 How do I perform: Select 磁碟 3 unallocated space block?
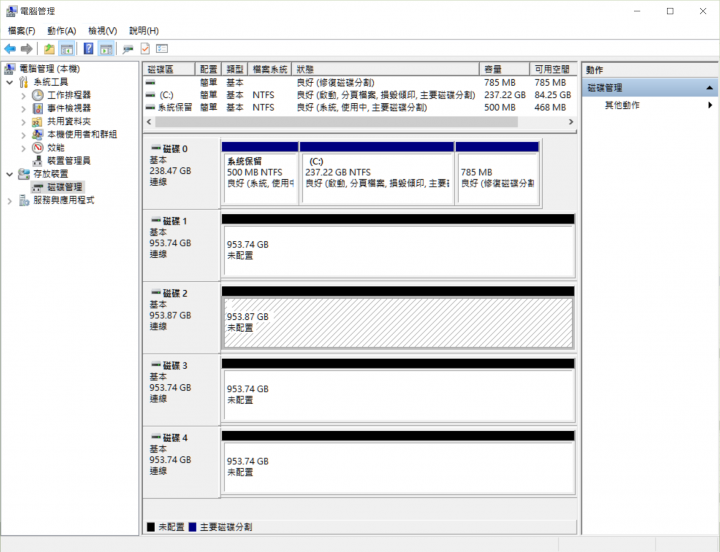point(398,389)
